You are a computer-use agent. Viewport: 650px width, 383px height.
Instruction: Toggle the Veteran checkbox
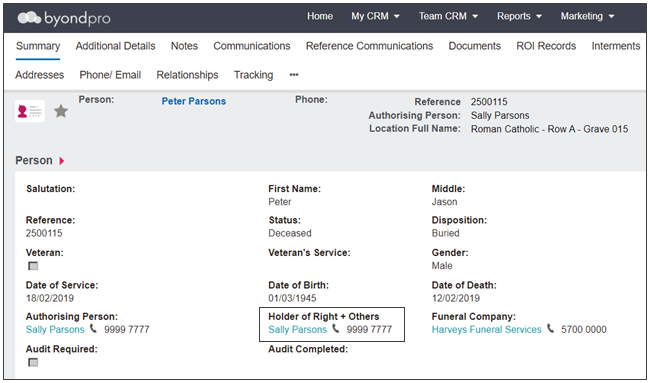pyautogui.click(x=33, y=266)
